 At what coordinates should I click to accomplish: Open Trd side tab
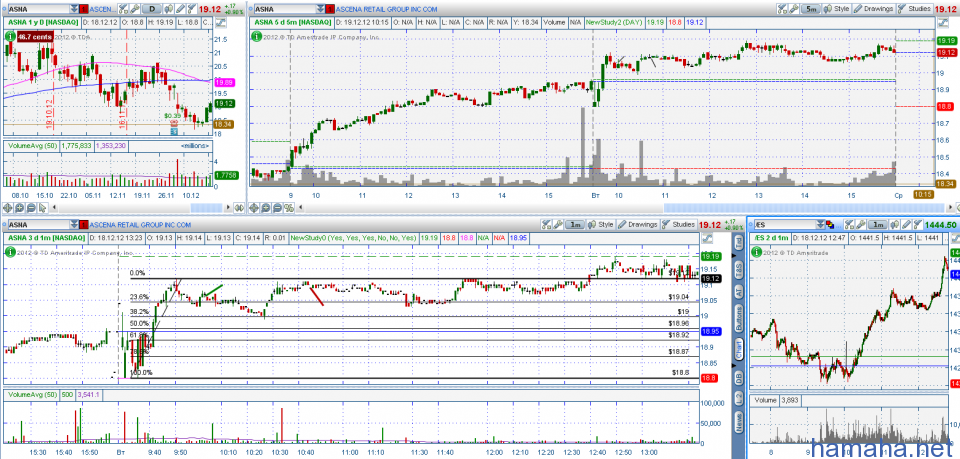739,244
